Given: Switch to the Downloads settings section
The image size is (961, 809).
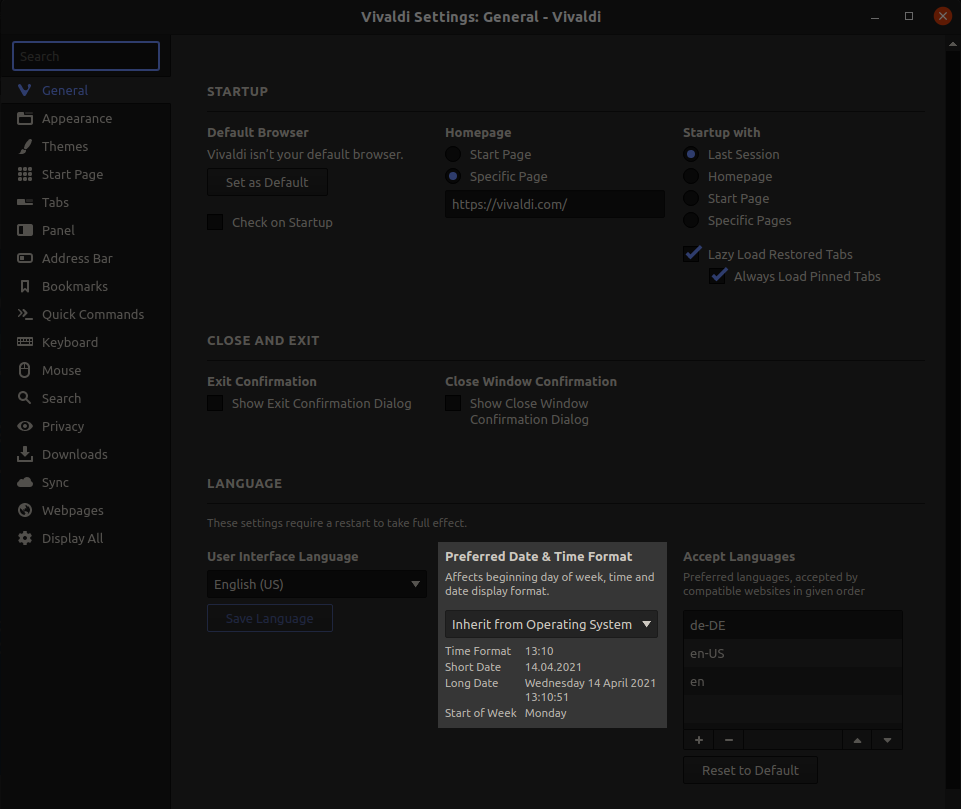Looking at the screenshot, I should click(74, 455).
